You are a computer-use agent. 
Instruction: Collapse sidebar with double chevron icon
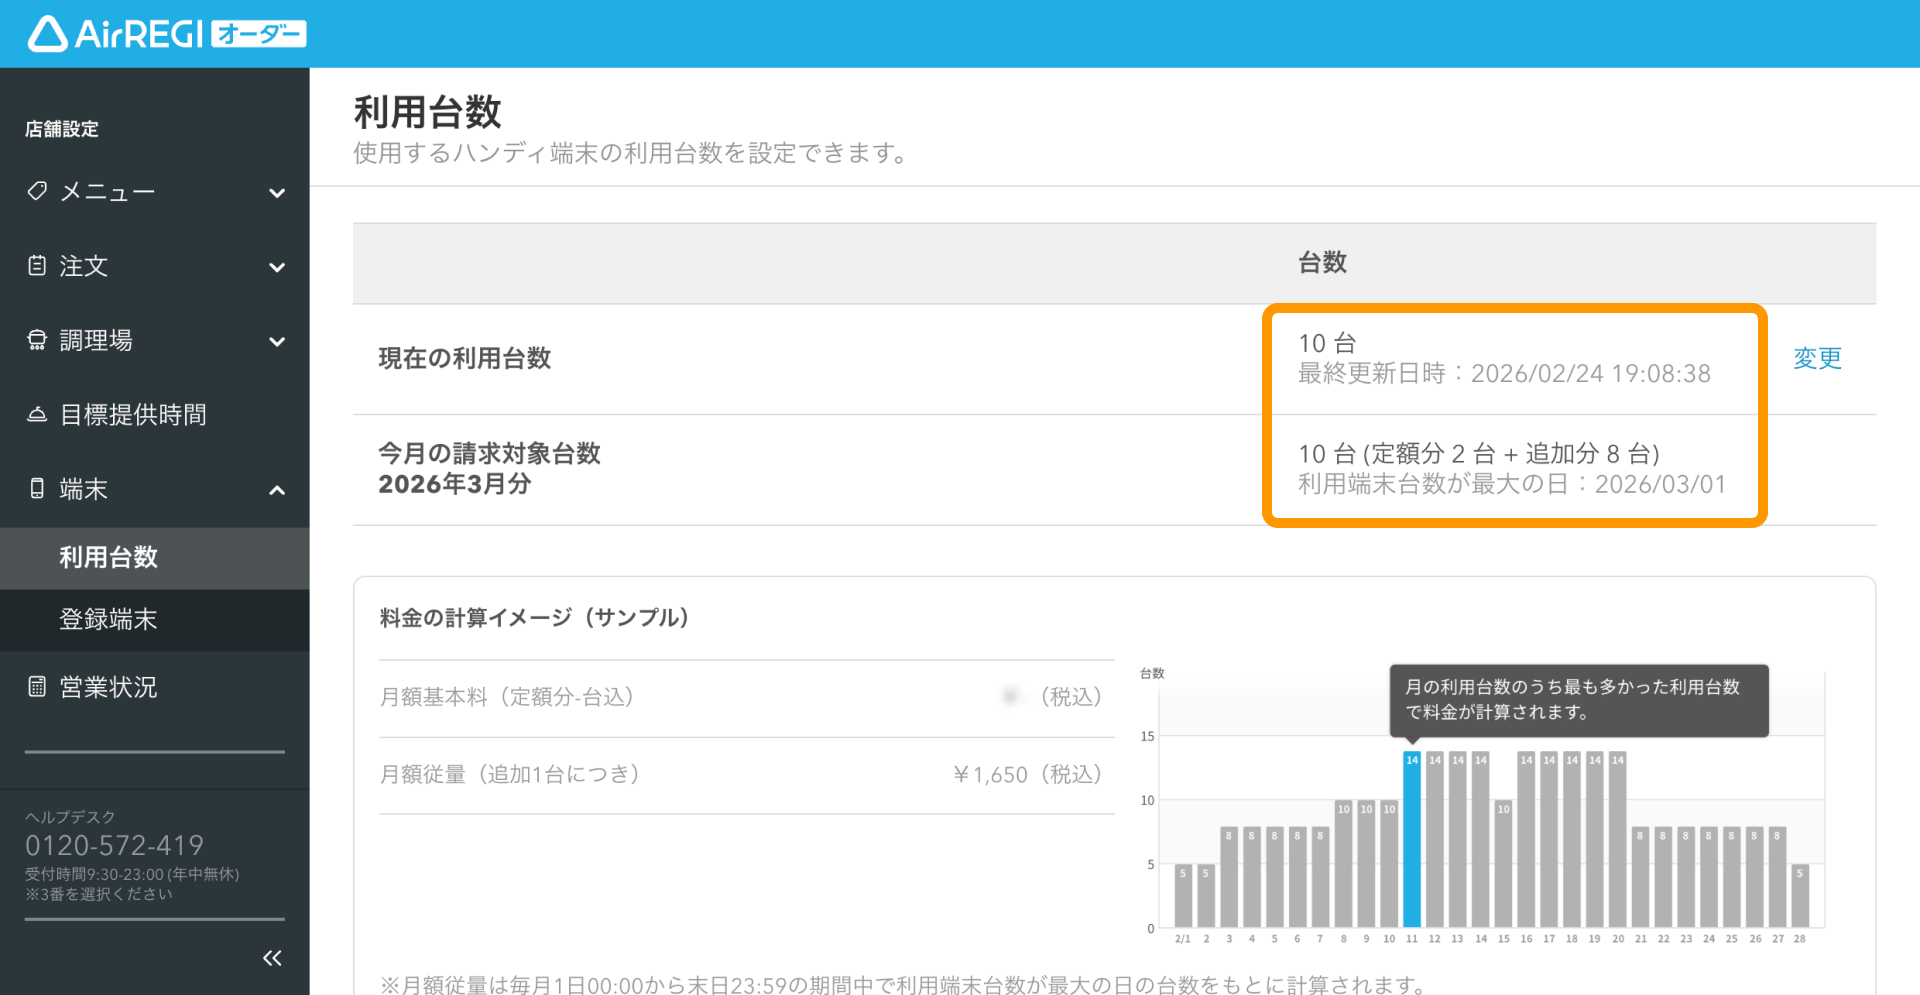click(x=272, y=958)
